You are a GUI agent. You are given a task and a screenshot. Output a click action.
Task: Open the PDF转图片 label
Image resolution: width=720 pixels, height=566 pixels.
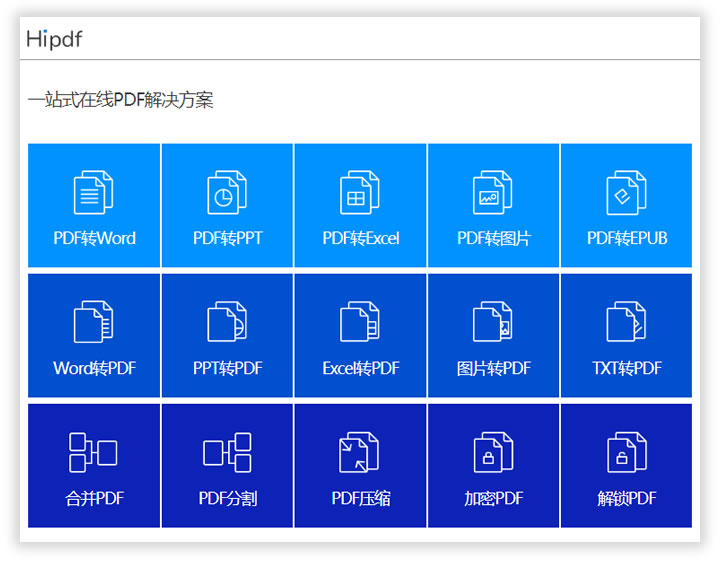click(x=494, y=238)
